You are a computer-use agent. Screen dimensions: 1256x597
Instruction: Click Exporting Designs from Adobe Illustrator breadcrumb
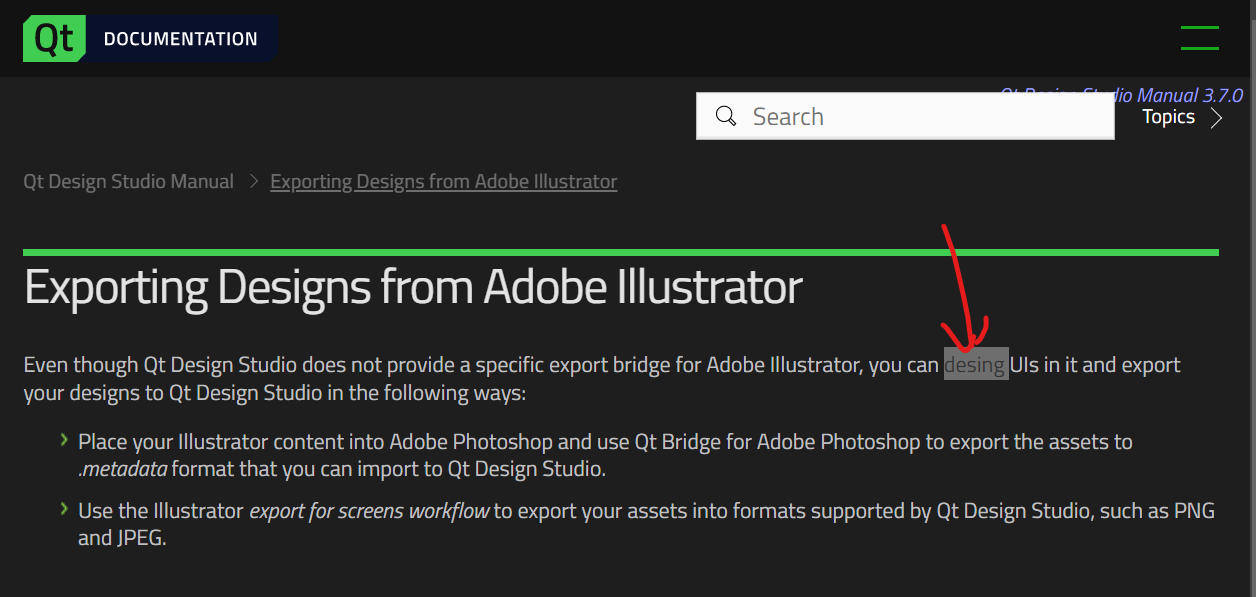click(443, 181)
